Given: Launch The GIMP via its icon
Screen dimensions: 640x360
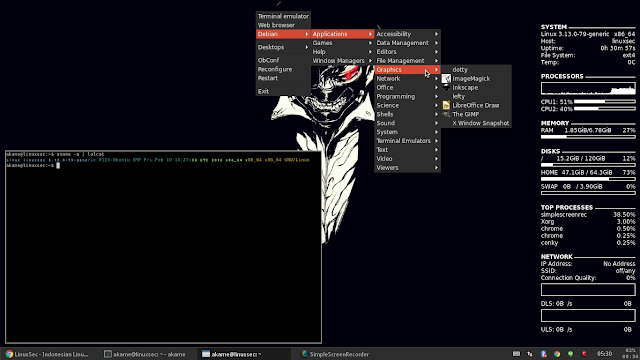Looking at the screenshot, I should coord(446,114).
